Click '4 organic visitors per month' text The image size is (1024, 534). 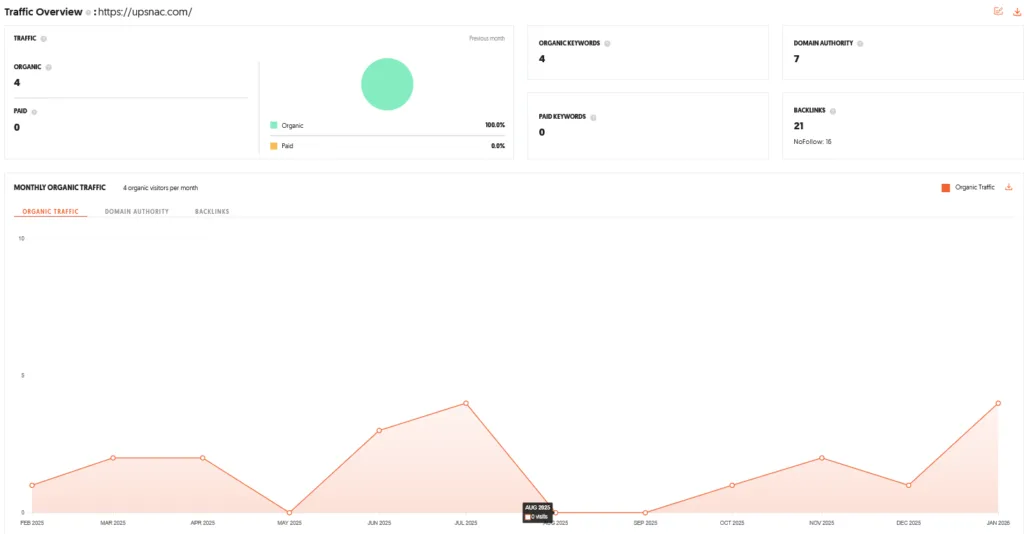click(161, 188)
